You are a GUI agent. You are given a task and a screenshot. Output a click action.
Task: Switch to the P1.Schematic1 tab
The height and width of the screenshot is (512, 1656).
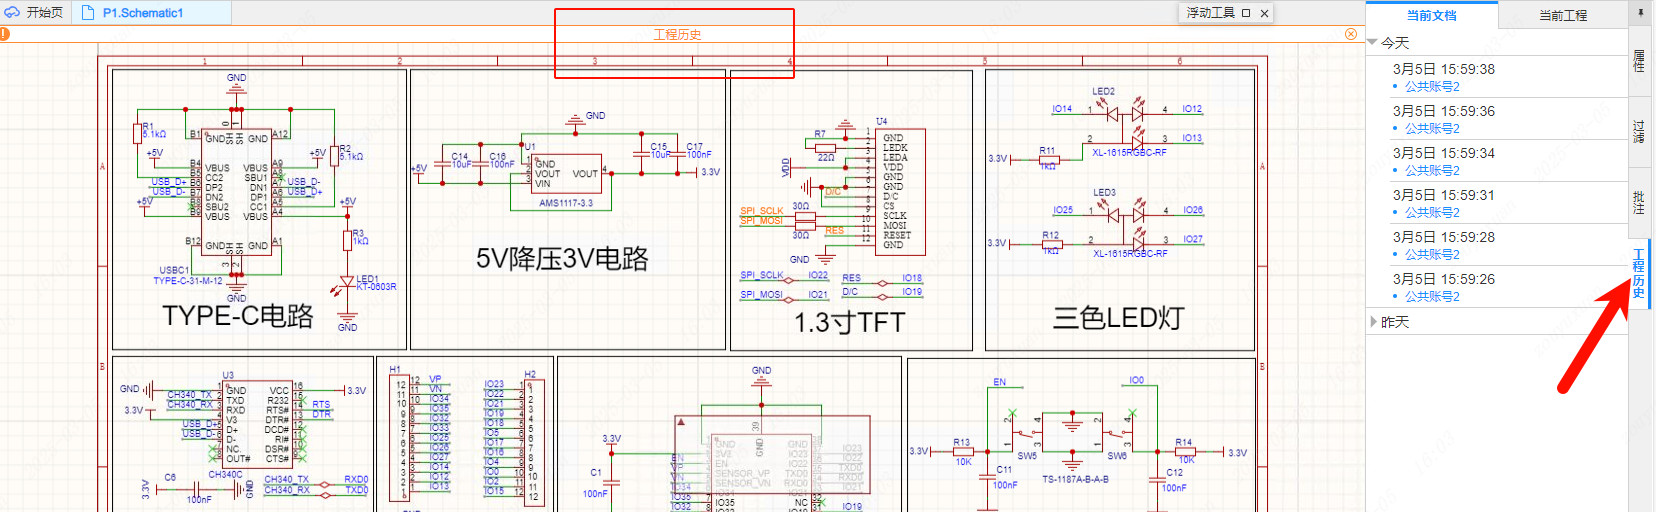(142, 13)
